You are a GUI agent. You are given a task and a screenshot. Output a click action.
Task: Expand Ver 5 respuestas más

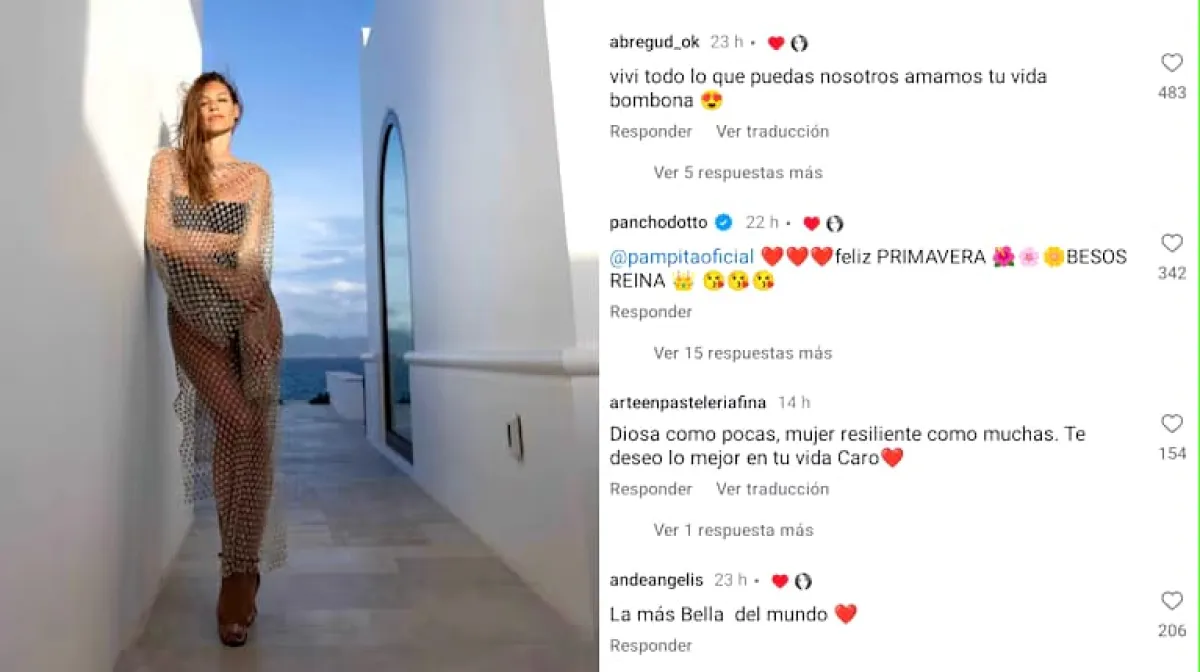tap(738, 172)
